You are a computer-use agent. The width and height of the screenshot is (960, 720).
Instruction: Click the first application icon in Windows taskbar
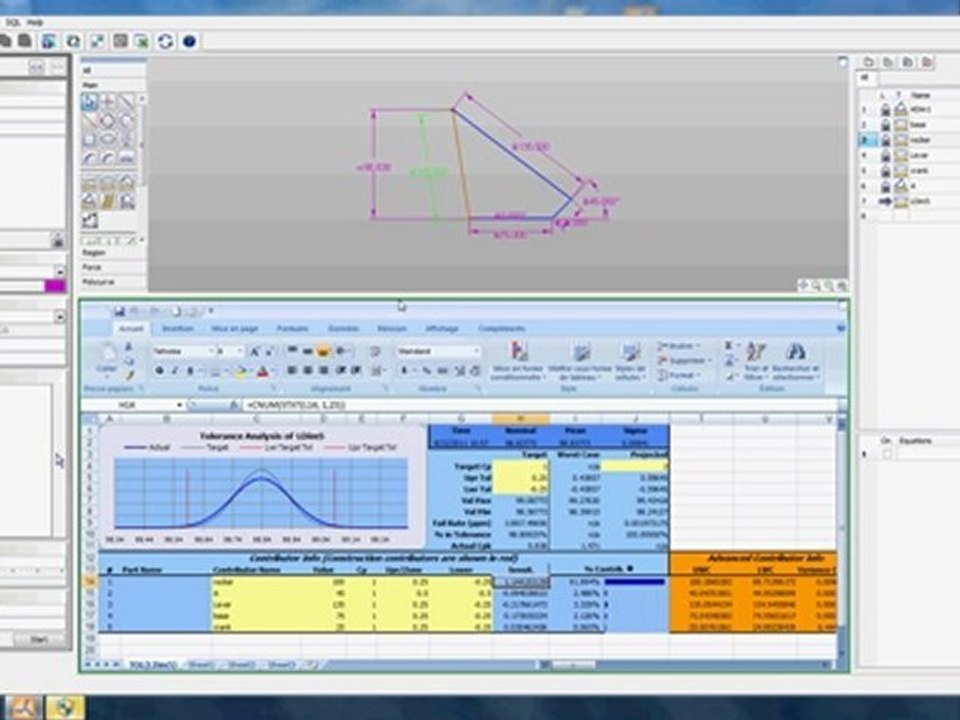coord(24,708)
